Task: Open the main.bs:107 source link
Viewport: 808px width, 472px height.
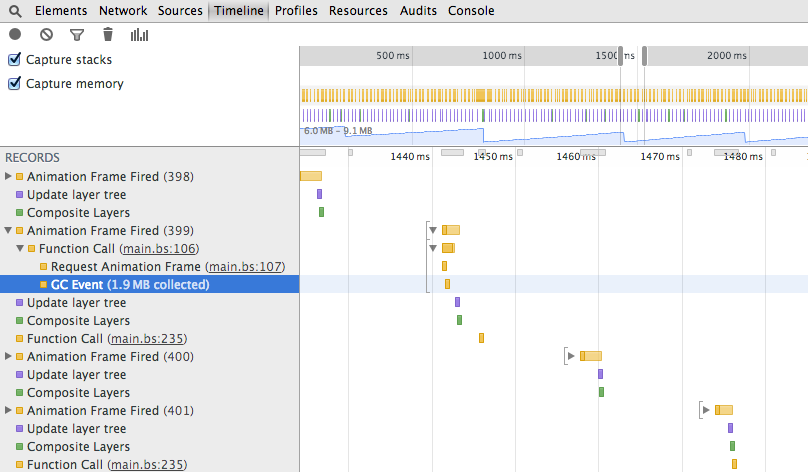Action: (x=245, y=267)
